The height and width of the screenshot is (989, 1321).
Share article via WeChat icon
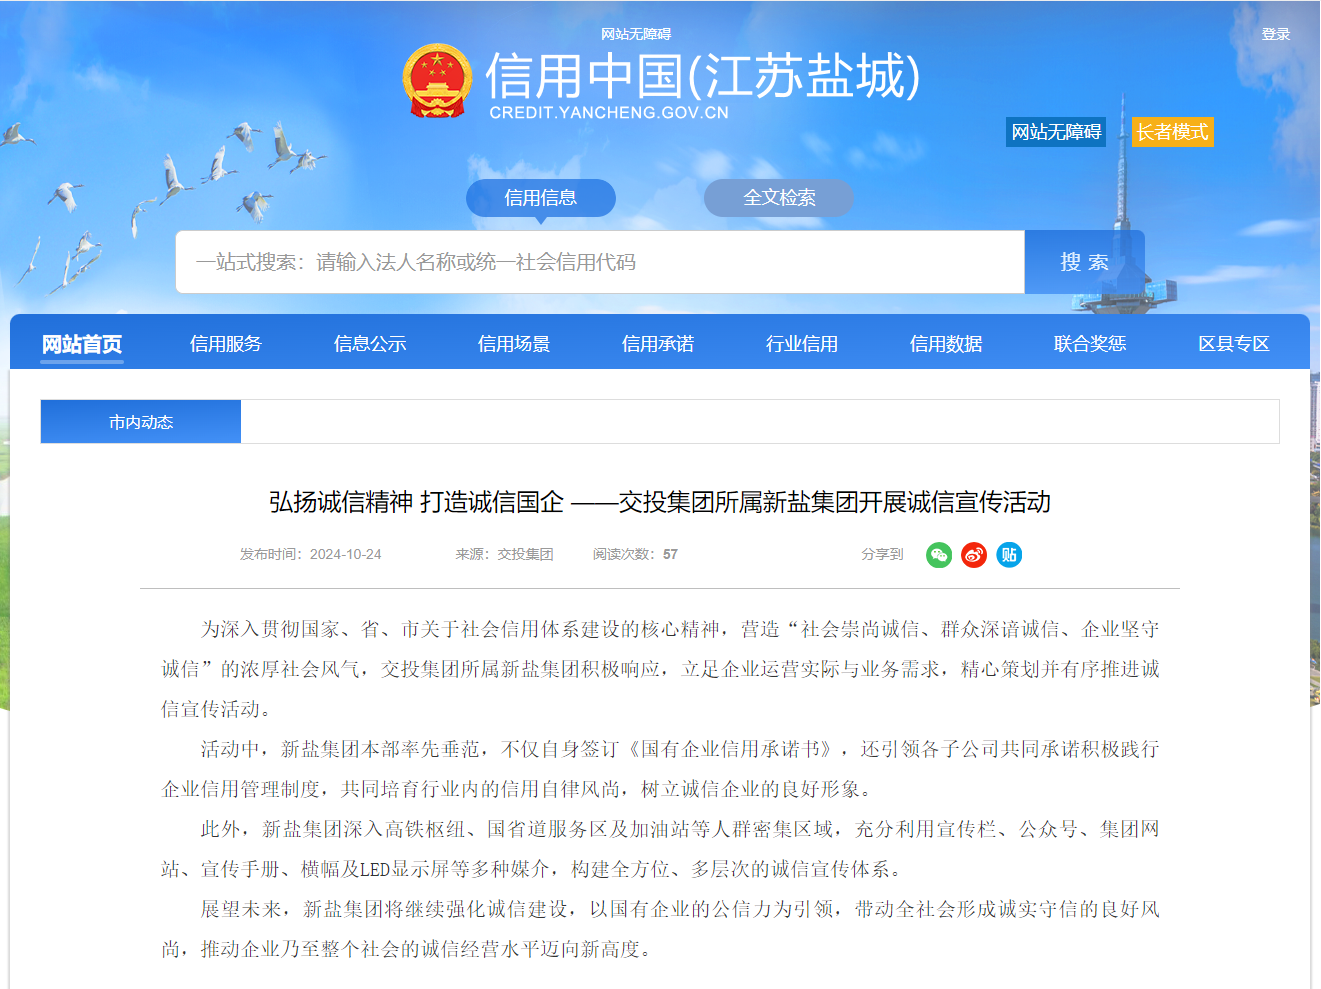(x=938, y=555)
